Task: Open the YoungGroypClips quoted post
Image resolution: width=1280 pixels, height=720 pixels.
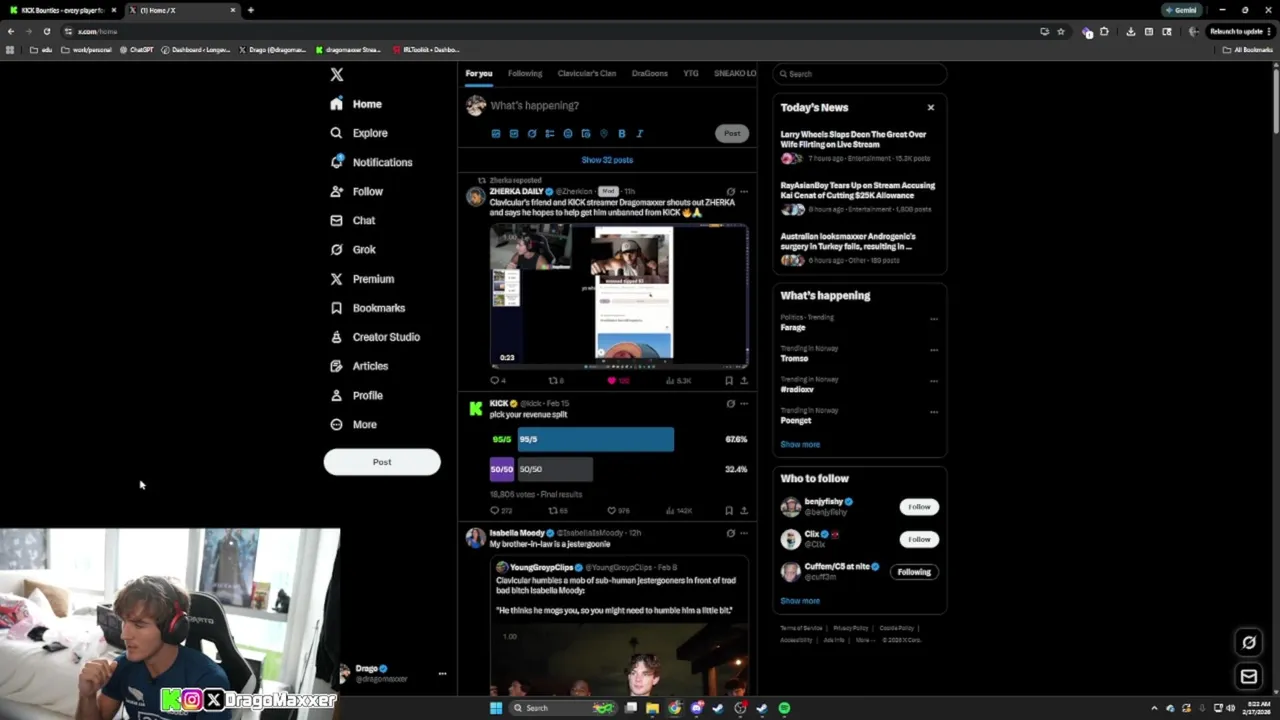Action: [619, 625]
